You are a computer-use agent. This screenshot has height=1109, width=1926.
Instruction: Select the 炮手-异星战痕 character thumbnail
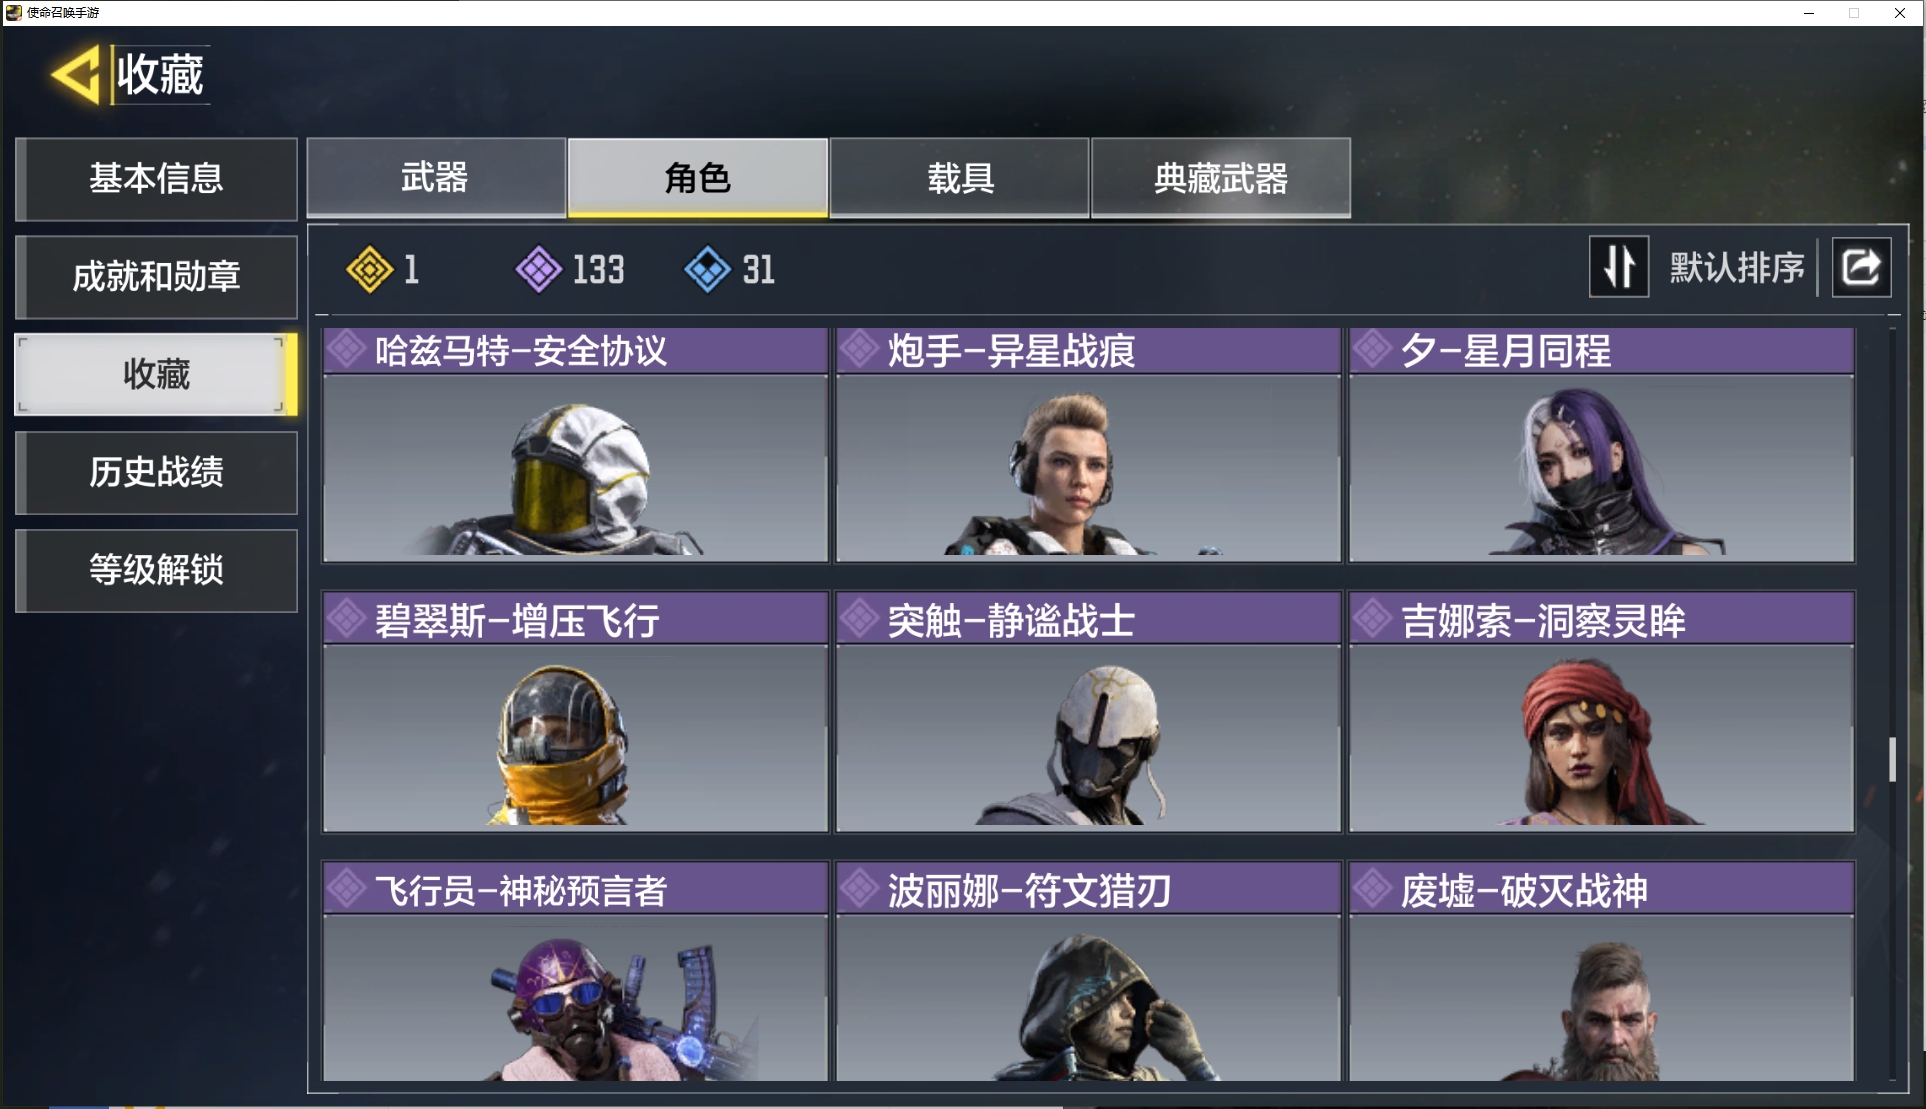pos(1088,468)
